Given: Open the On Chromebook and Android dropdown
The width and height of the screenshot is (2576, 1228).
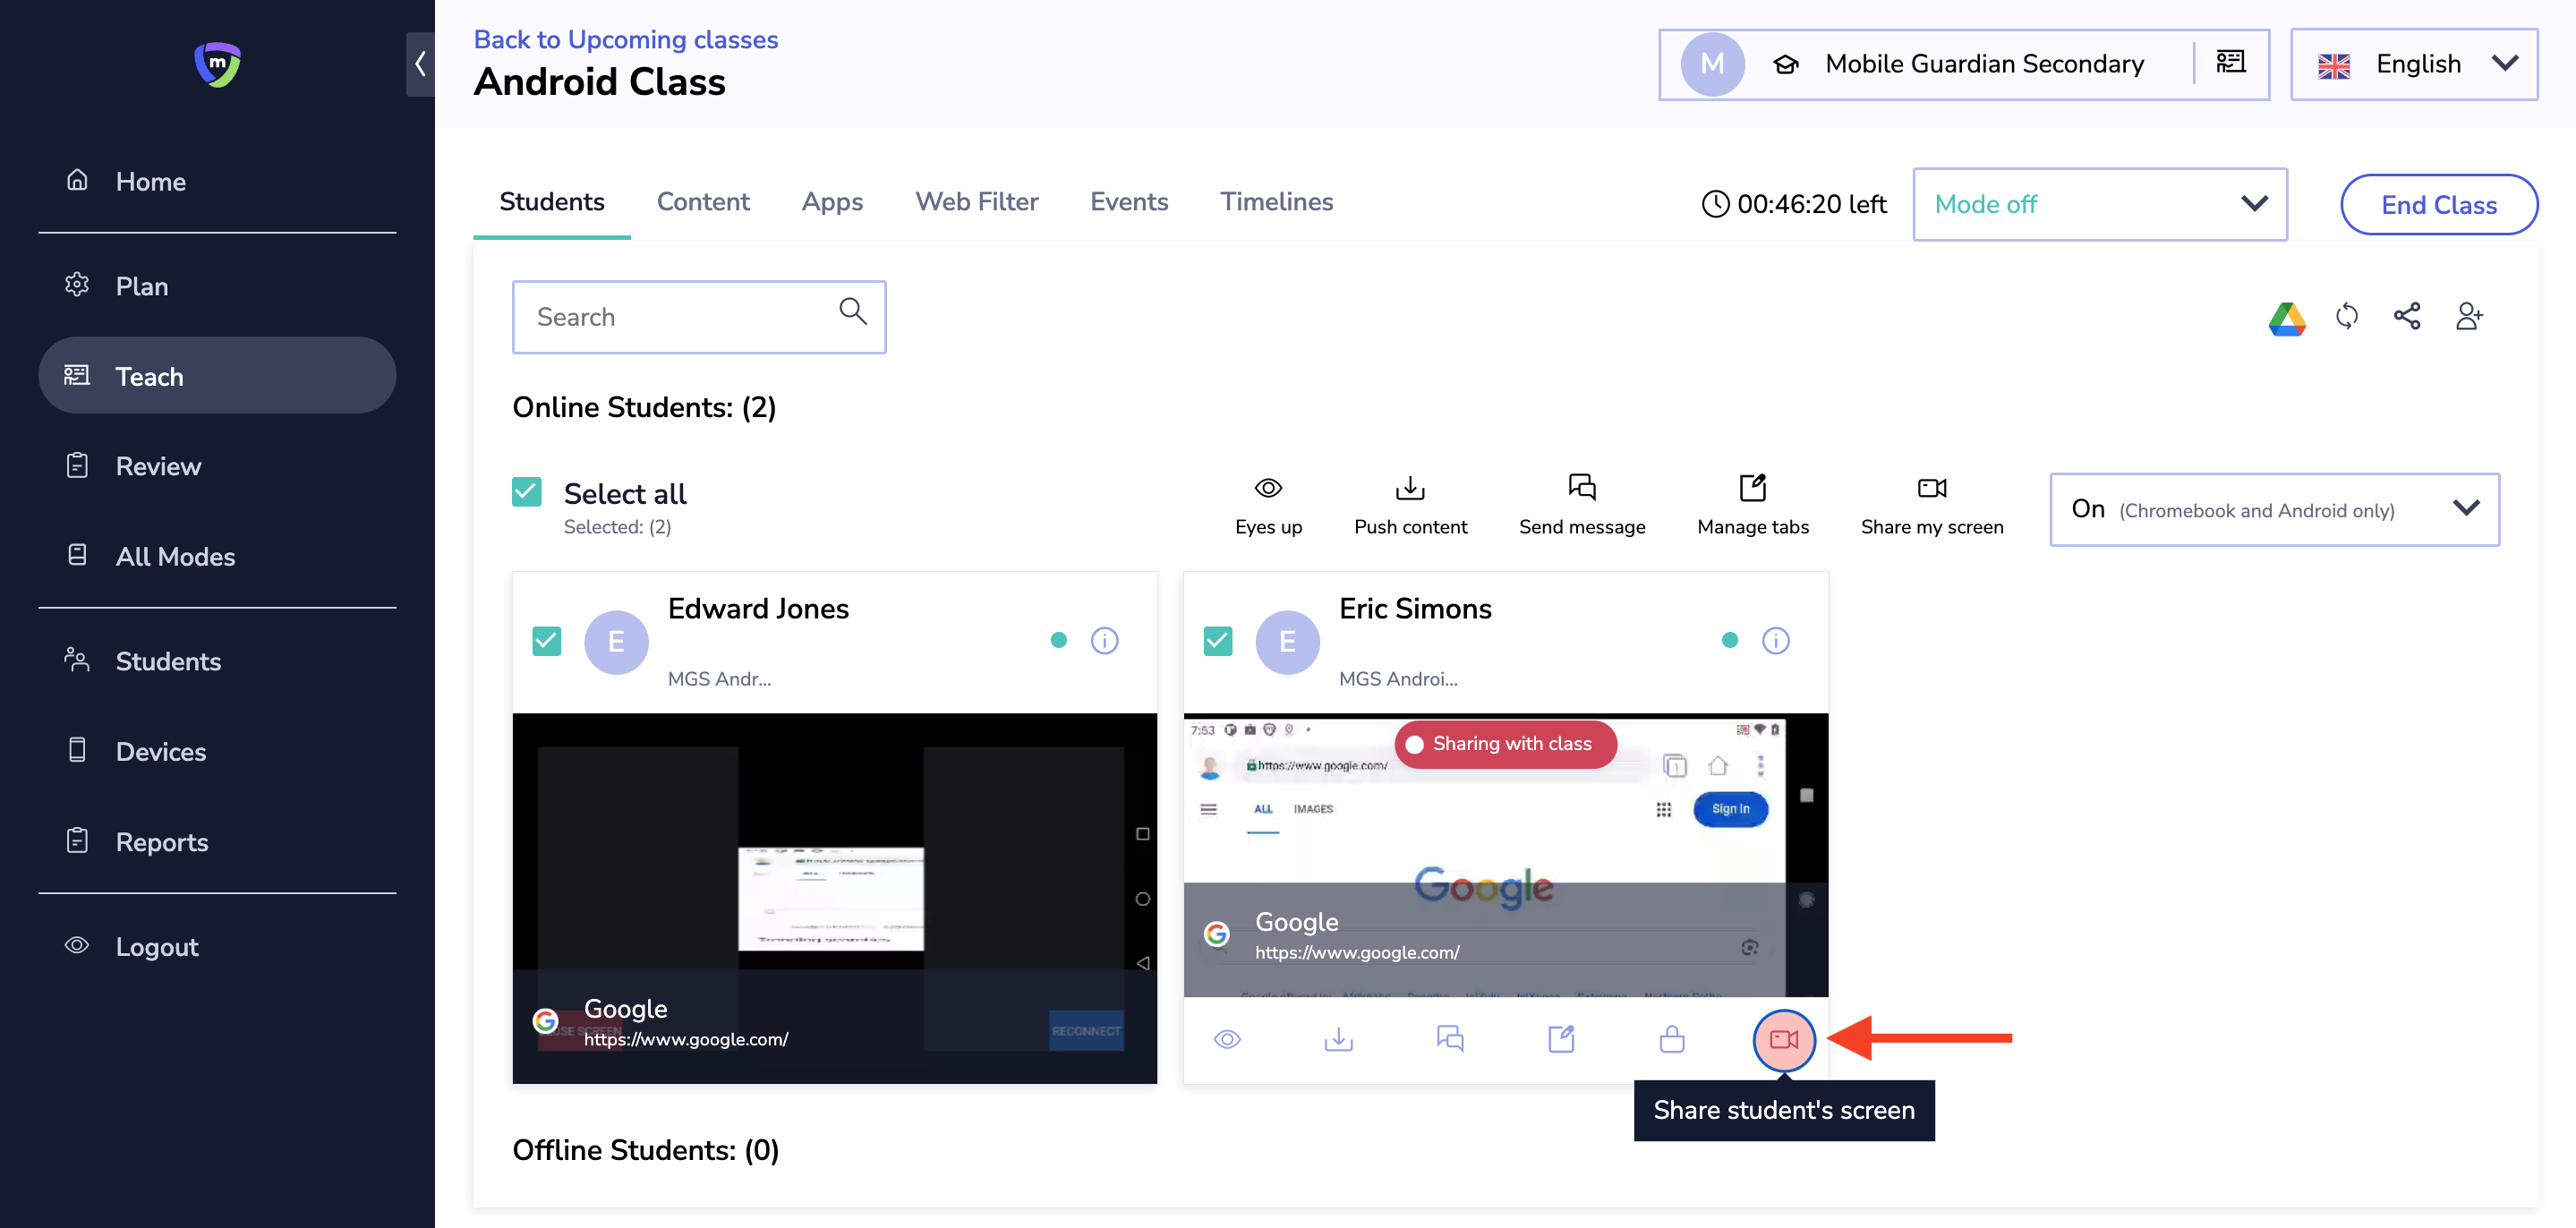Looking at the screenshot, I should [2274, 510].
